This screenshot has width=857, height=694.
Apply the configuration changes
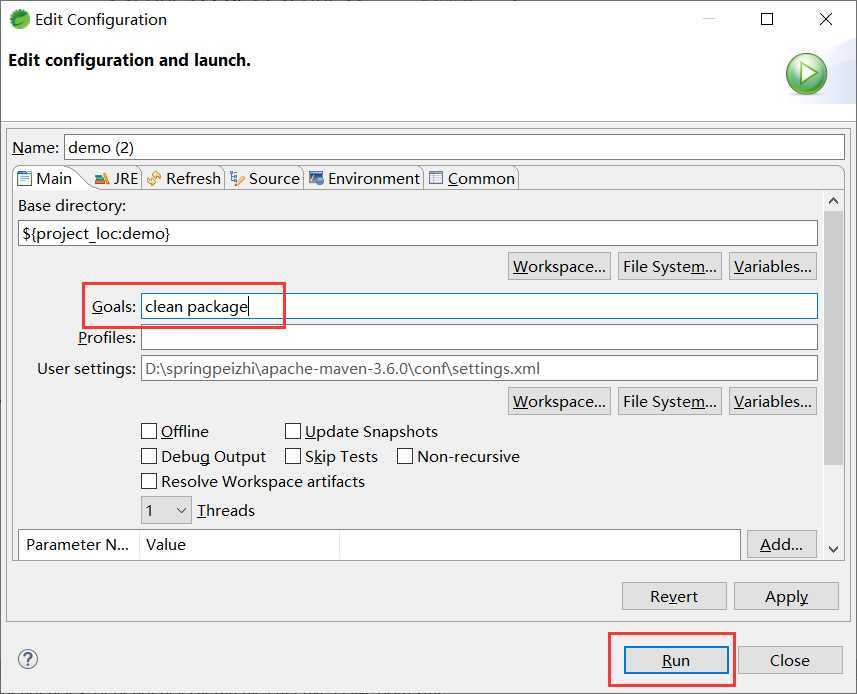(x=786, y=596)
